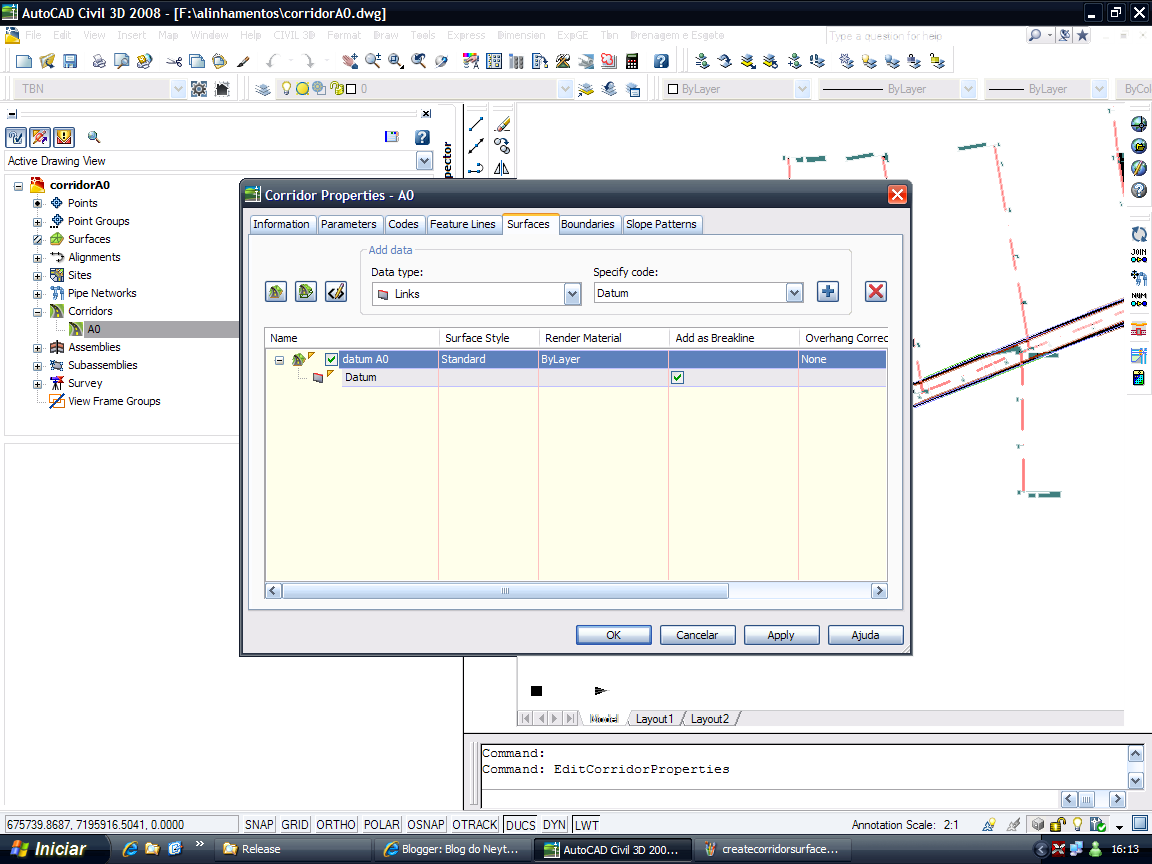
Task: Open the QuickCalc calculator icon
Action: [632, 62]
